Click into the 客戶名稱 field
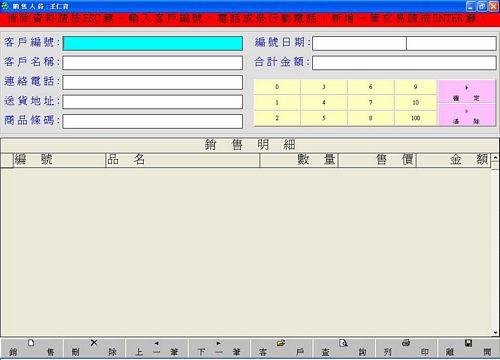 (153, 63)
